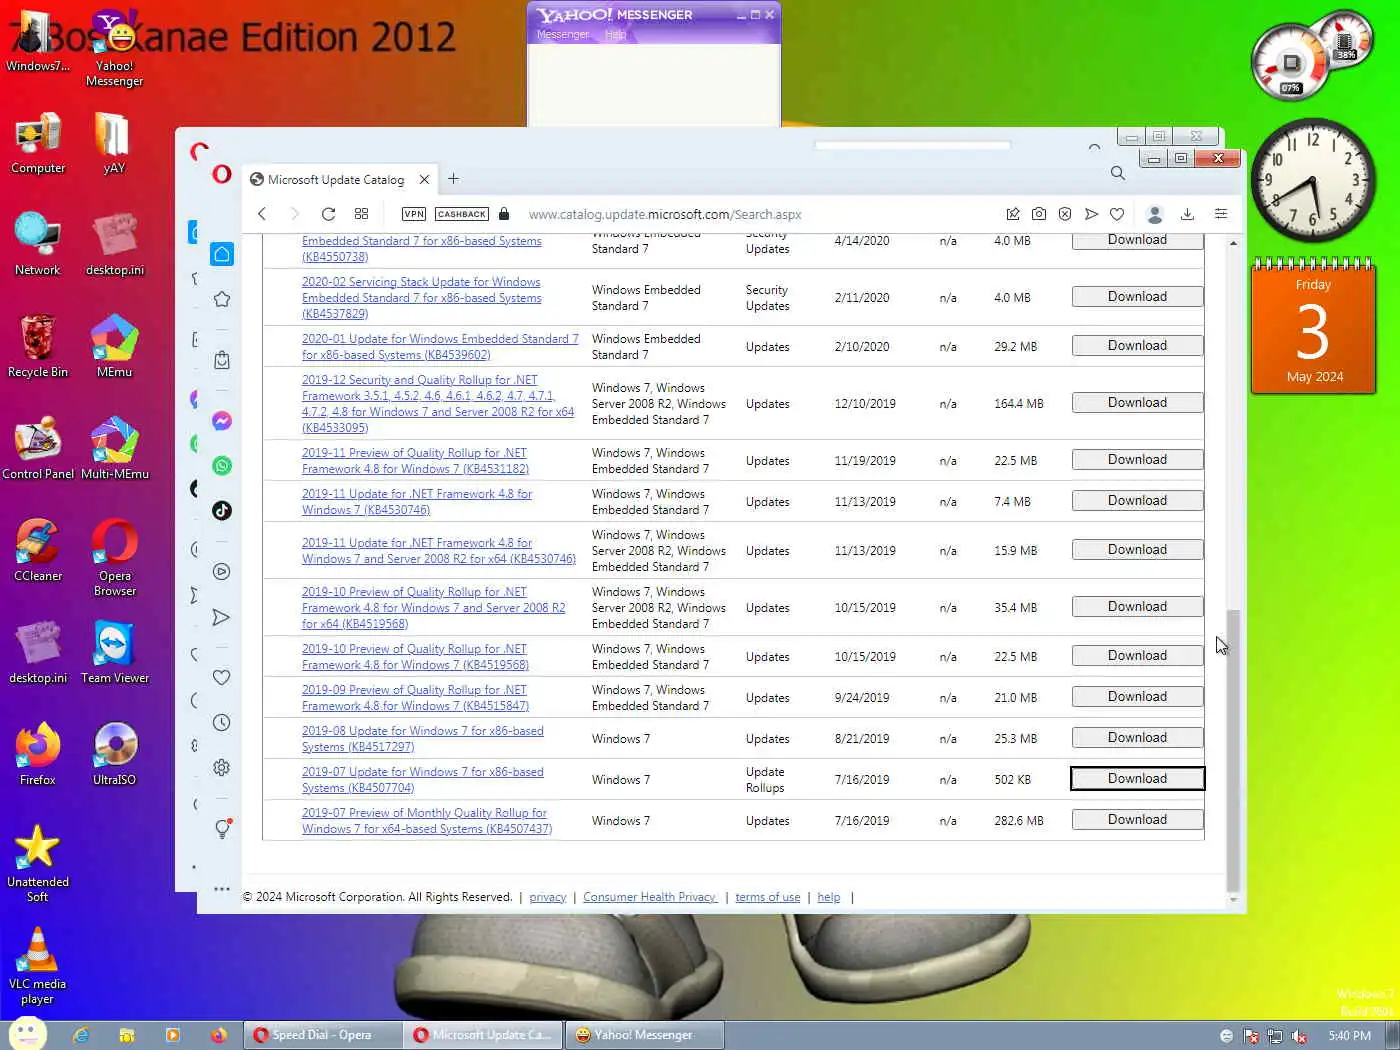1400x1050 pixels.
Task: Open the Consumer Health Privacy link
Action: pos(649,897)
